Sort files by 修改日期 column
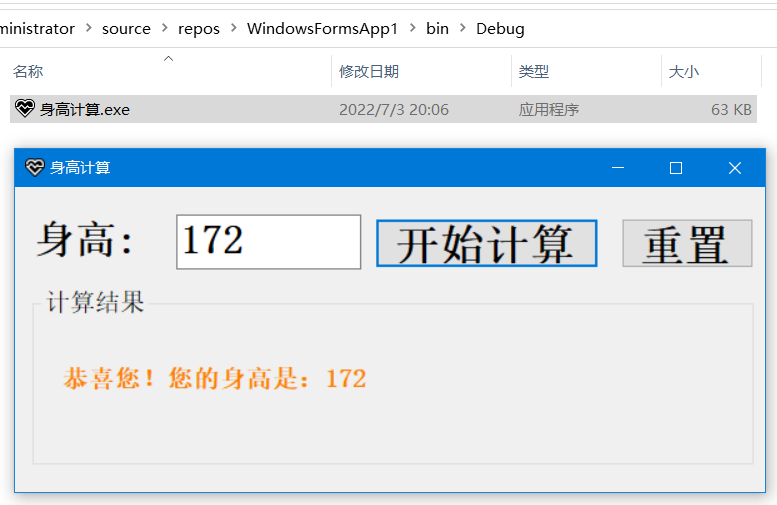The width and height of the screenshot is (777, 505). pos(369,72)
